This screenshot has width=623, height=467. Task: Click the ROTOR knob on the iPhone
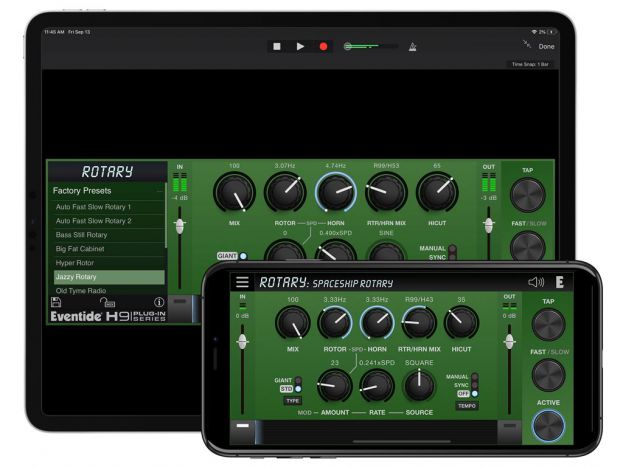point(335,323)
